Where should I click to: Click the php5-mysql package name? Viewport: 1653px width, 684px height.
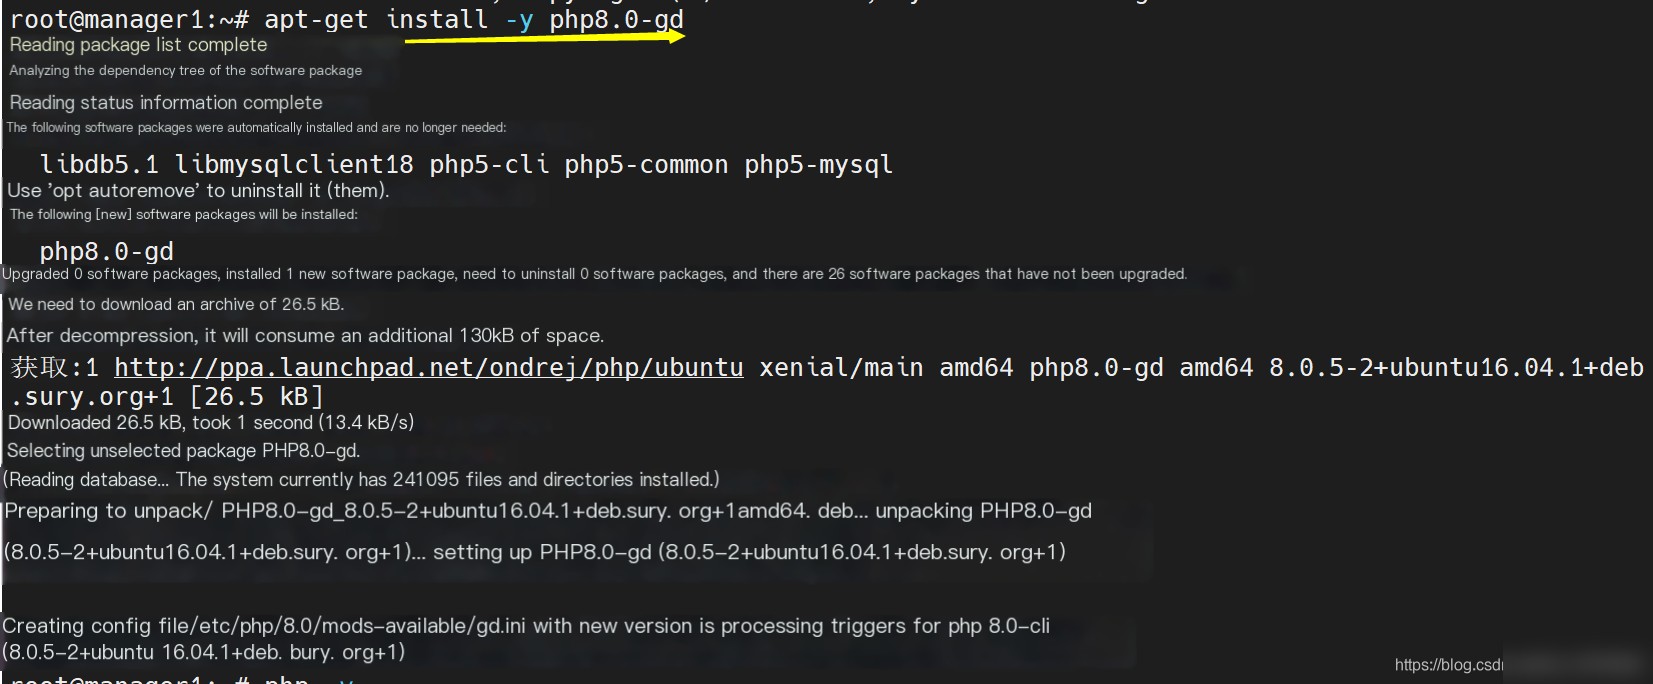point(819,164)
